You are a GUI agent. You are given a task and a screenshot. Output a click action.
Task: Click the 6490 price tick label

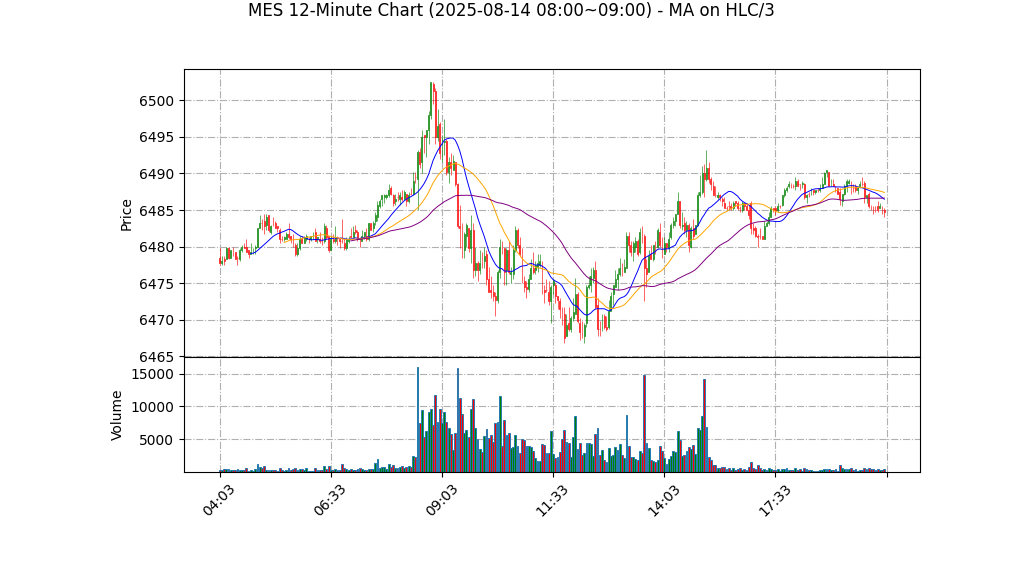click(x=156, y=174)
